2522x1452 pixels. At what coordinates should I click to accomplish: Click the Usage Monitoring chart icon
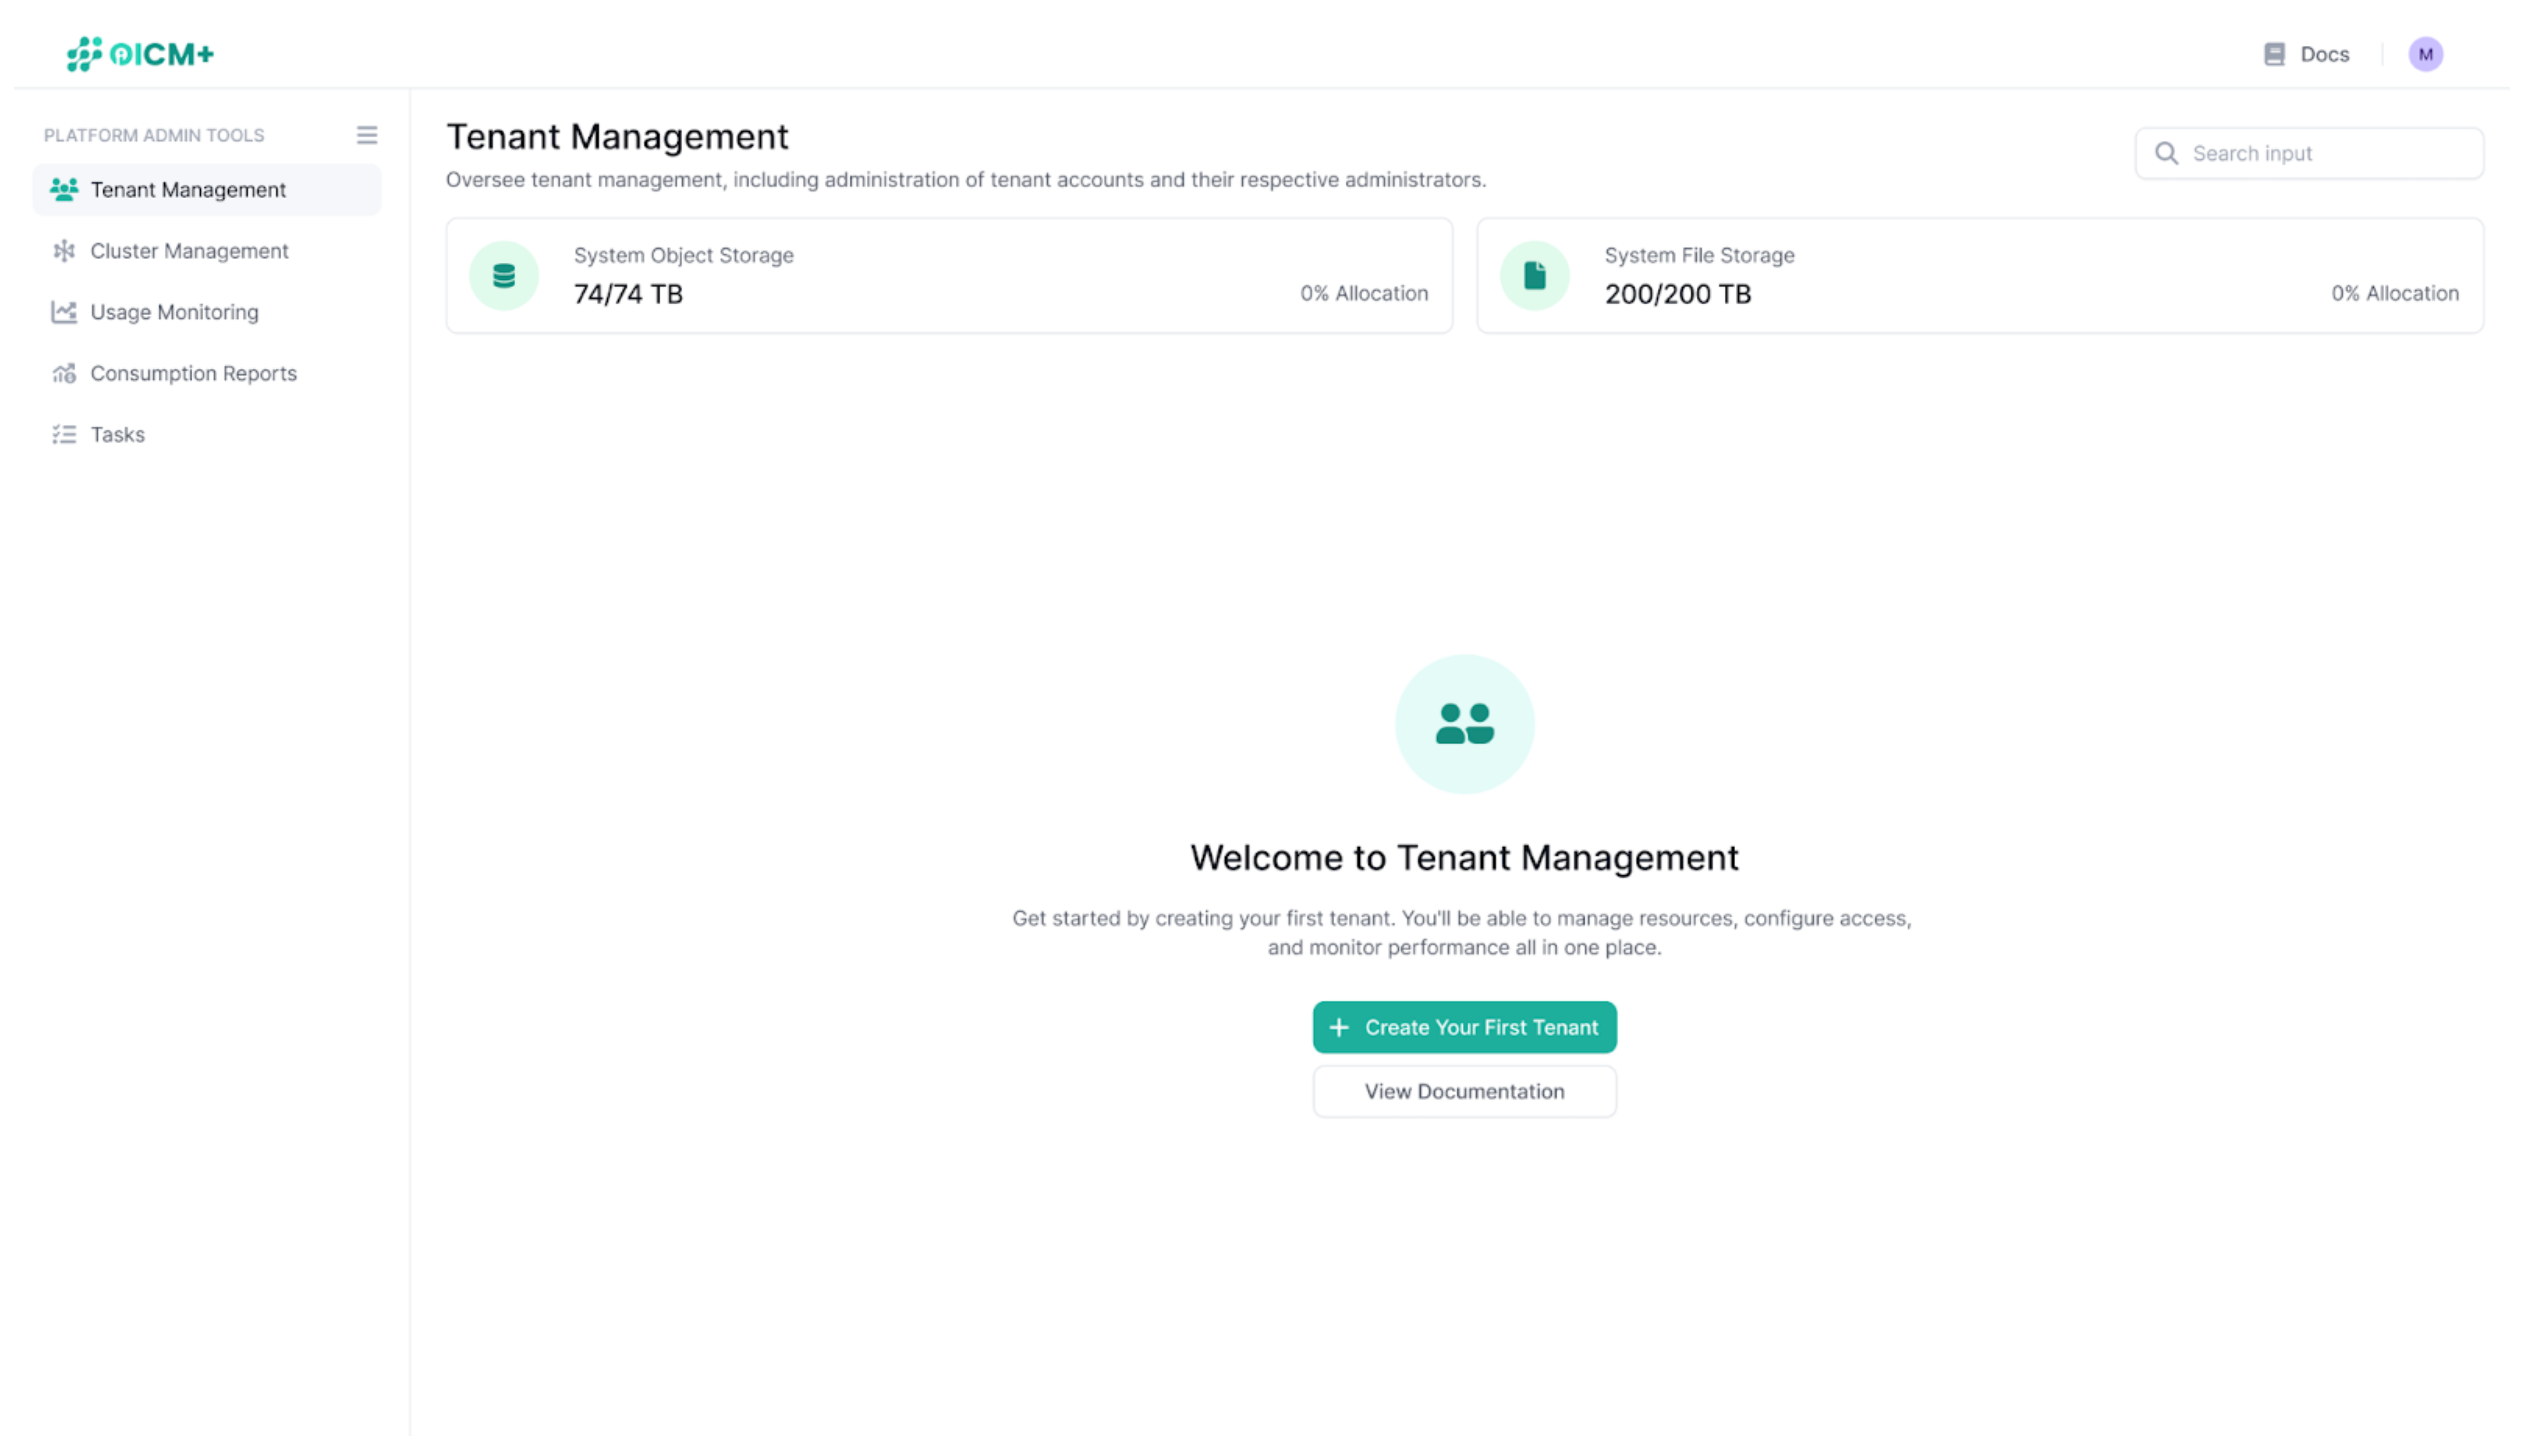(x=63, y=312)
